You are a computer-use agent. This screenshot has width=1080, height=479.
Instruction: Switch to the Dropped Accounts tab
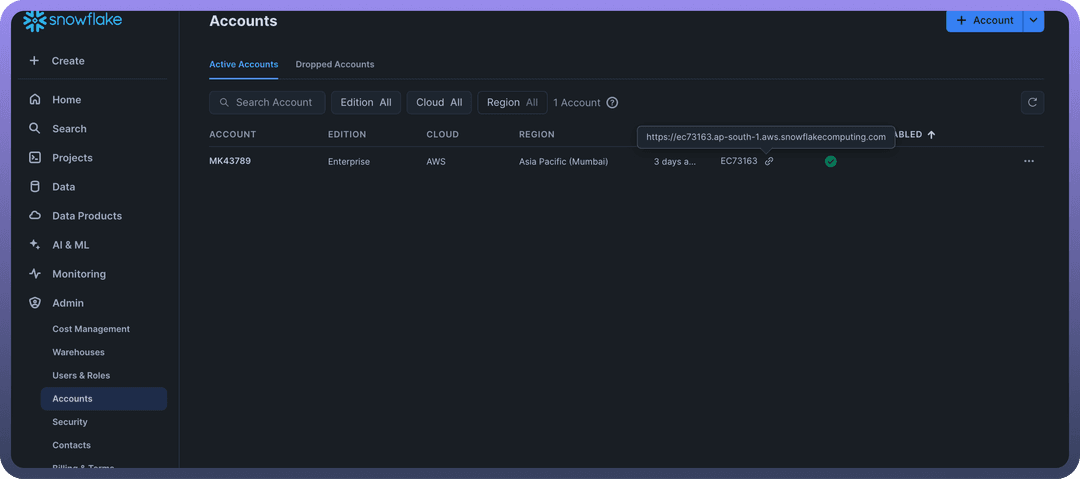[x=335, y=64]
